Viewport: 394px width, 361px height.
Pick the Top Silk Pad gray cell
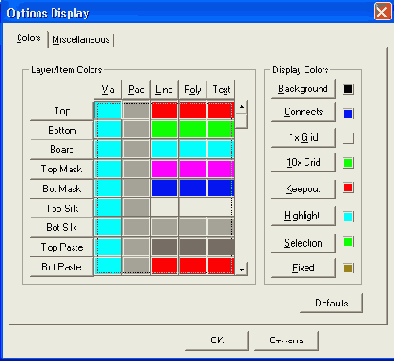click(136, 208)
